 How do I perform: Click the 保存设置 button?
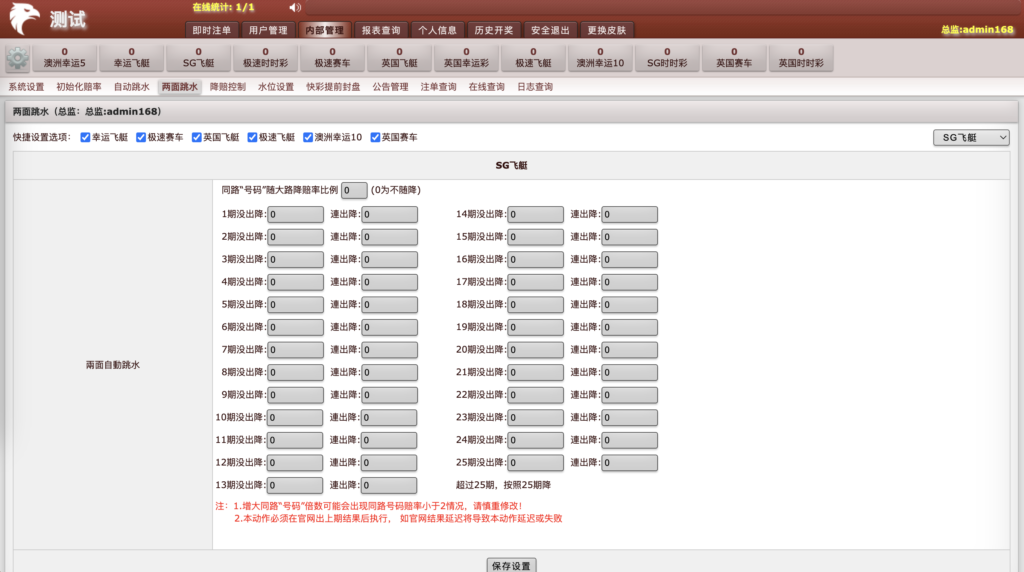(x=511, y=565)
